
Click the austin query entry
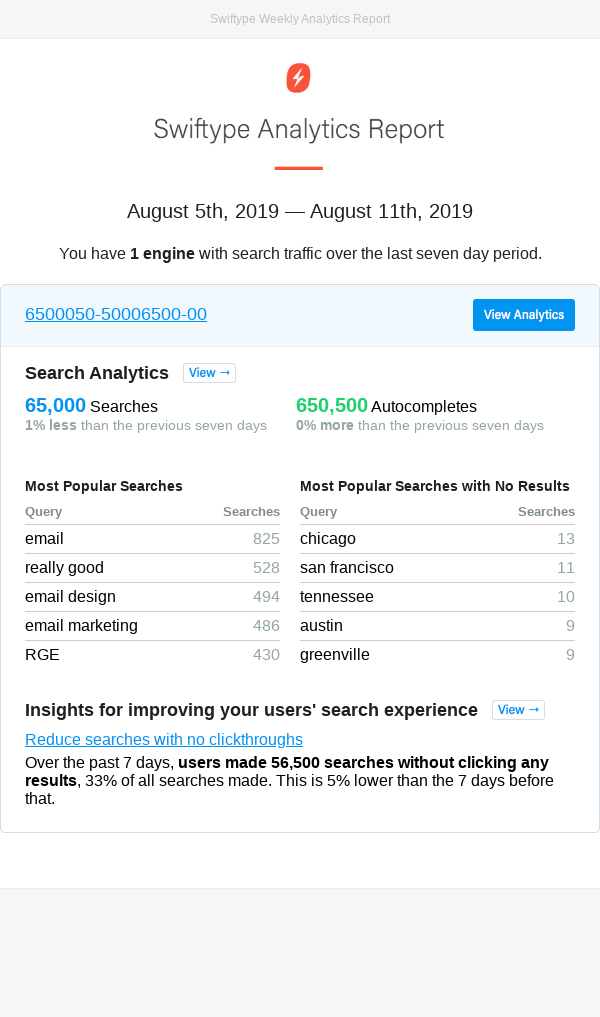coord(320,625)
